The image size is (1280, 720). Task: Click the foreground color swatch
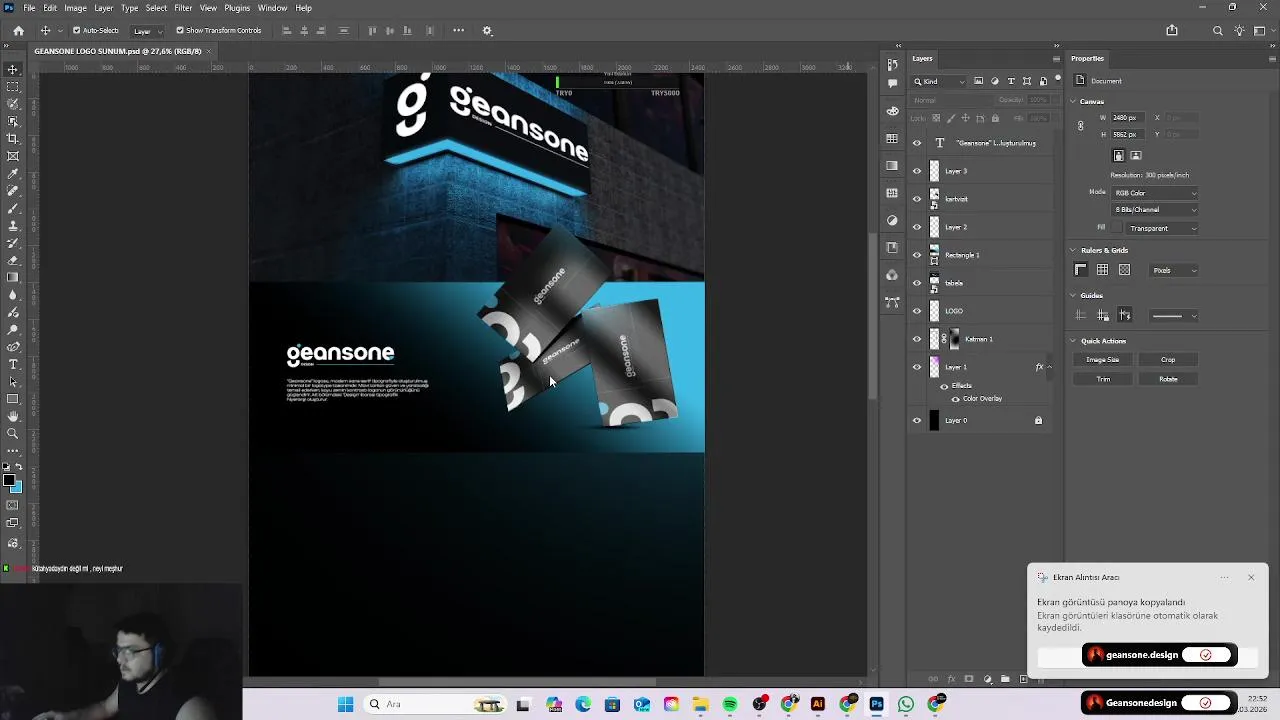9,481
